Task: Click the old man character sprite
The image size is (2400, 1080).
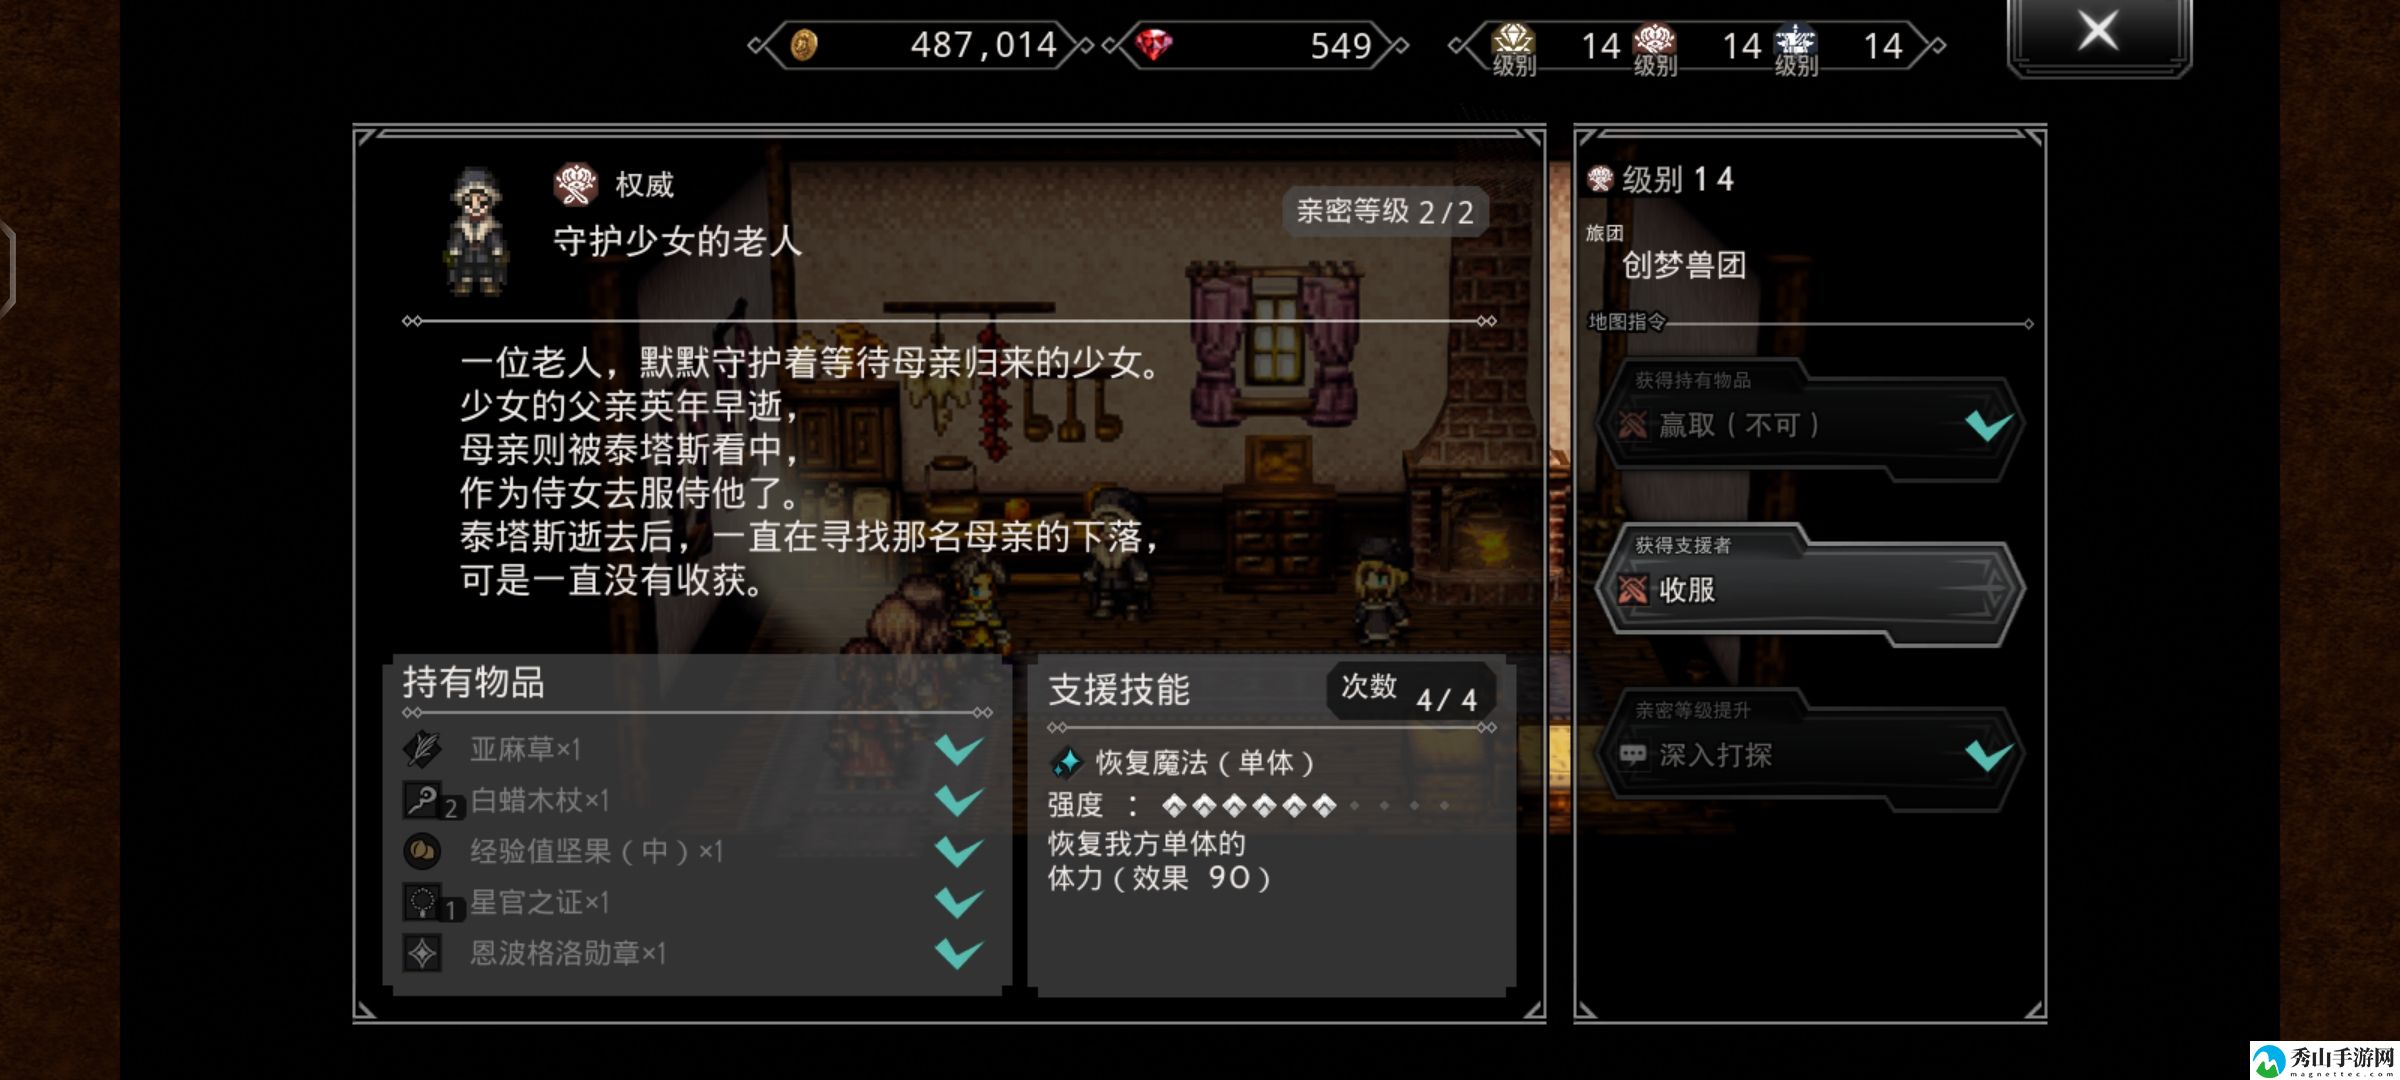Action: (477, 232)
